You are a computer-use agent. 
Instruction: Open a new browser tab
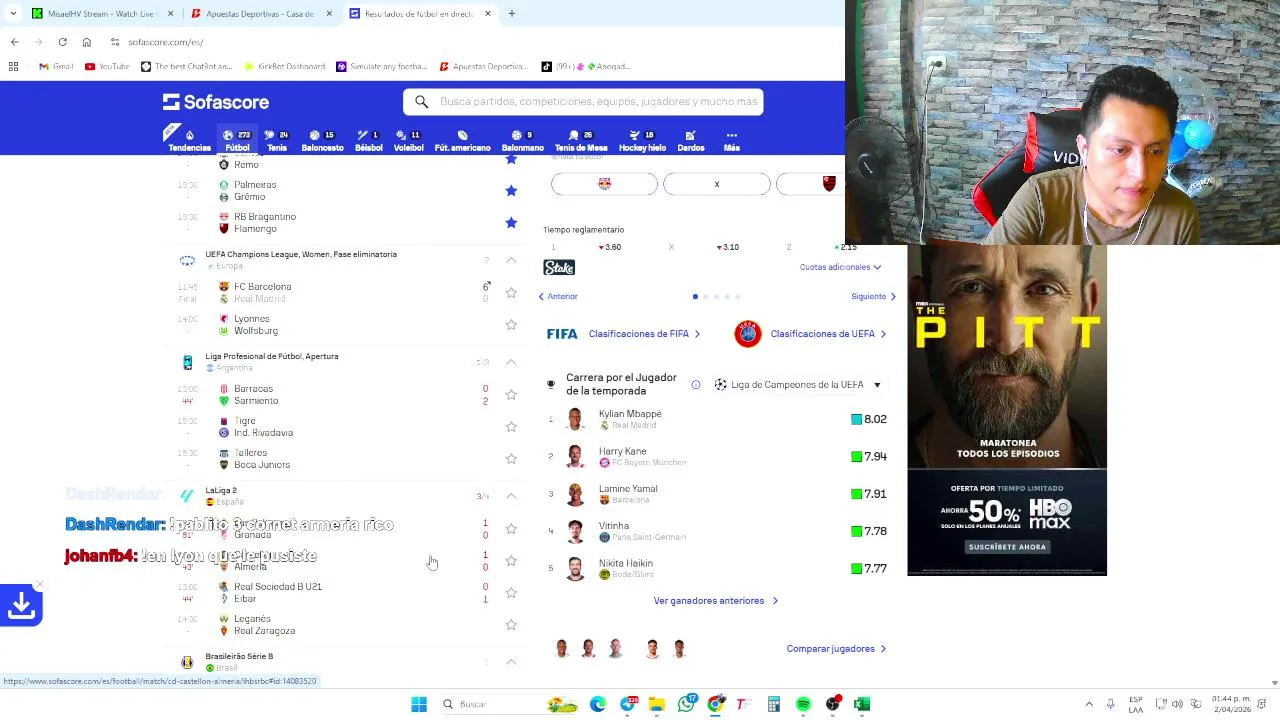[511, 14]
